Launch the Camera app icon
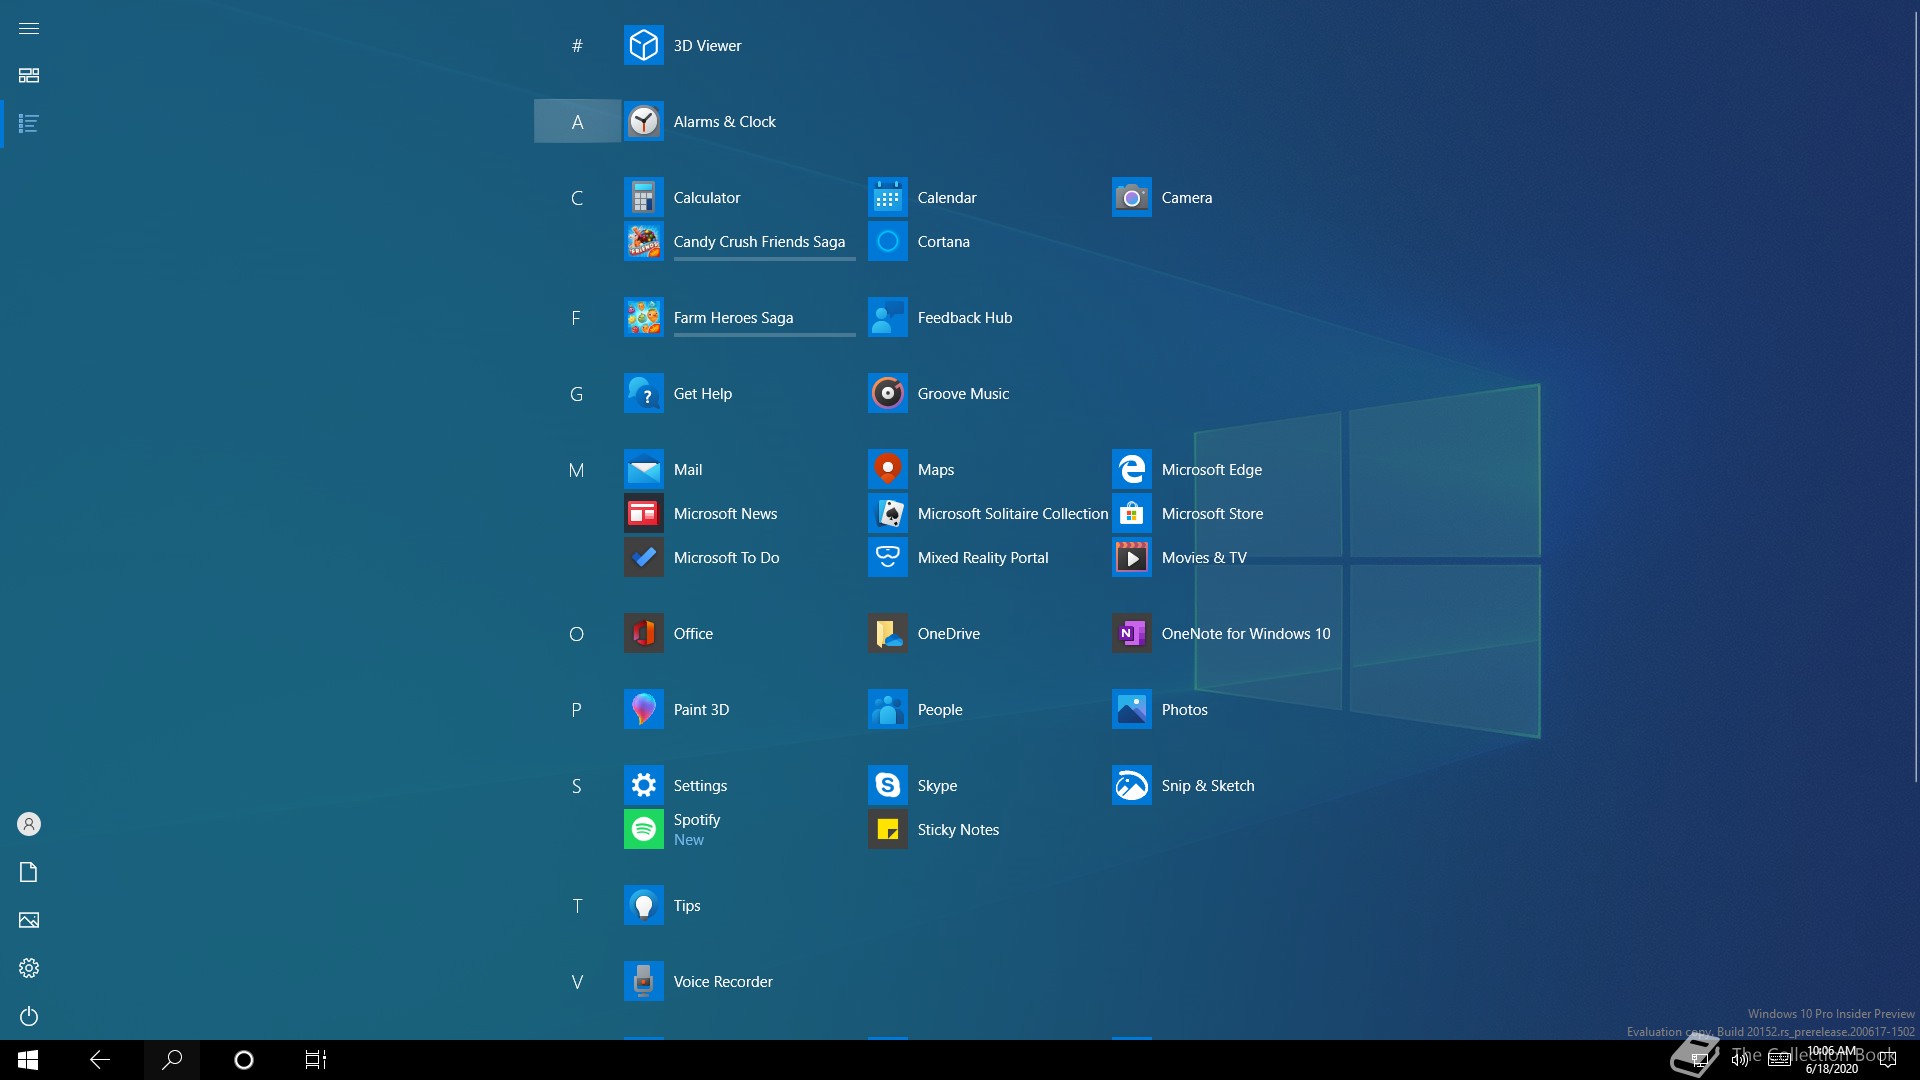The height and width of the screenshot is (1080, 1920). (1131, 198)
